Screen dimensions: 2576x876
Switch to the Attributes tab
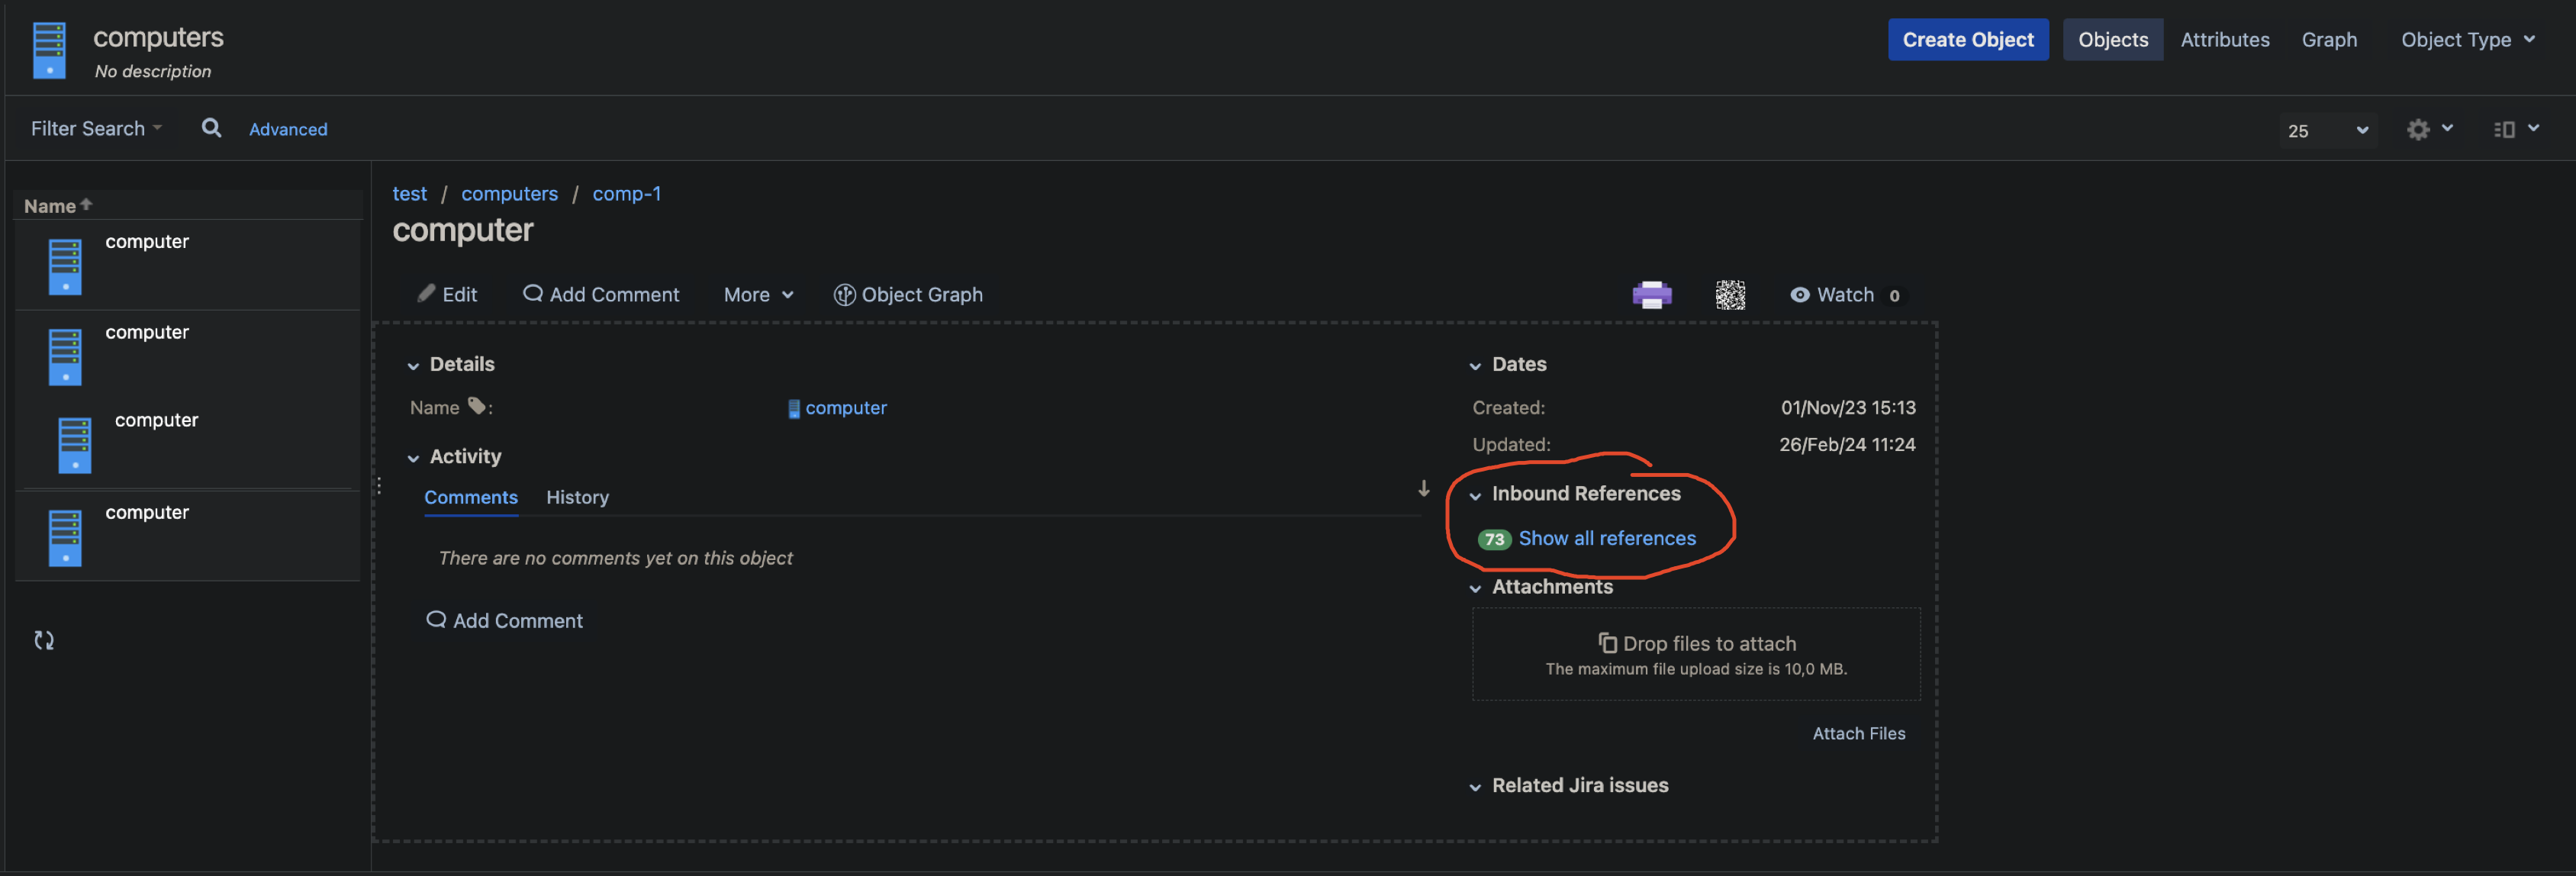tap(2224, 40)
